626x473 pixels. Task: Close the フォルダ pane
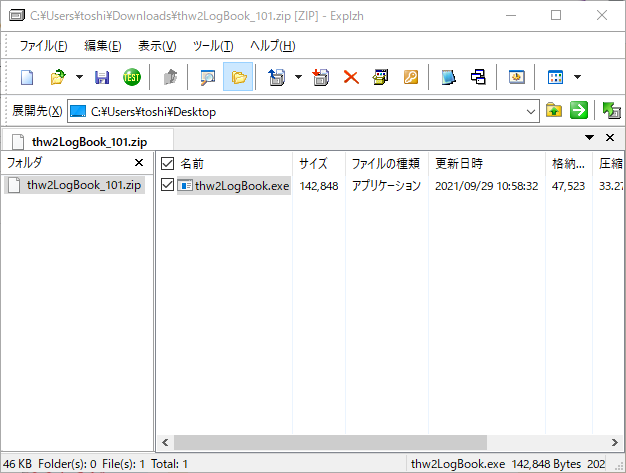pyautogui.click(x=139, y=162)
